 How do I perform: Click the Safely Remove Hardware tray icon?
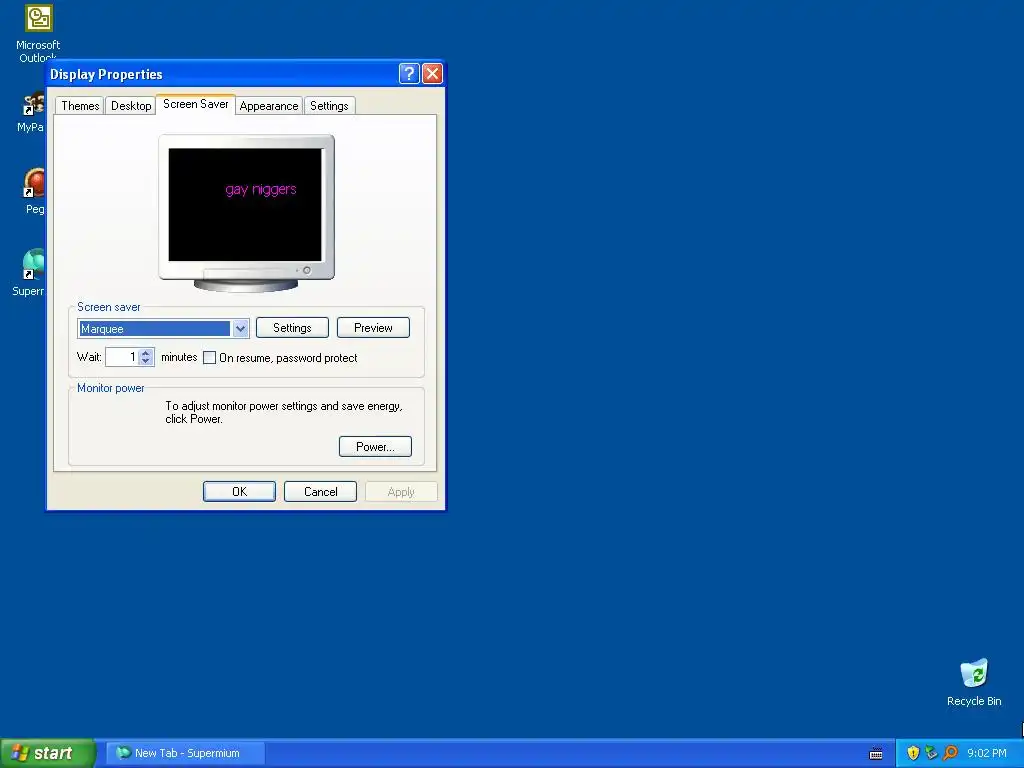pyautogui.click(x=931, y=753)
